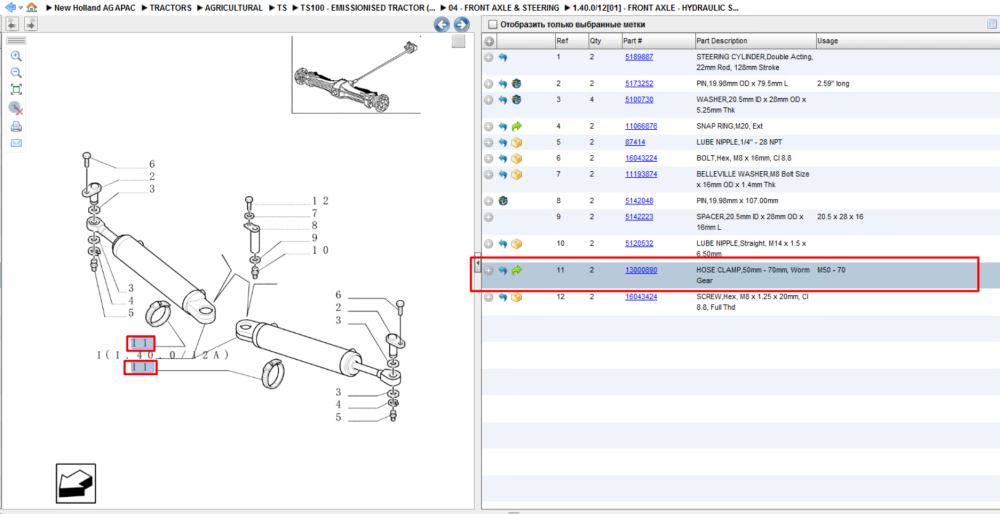Select callout 10 in the diagram
Screen dimensions: 1000x514
pyautogui.click(x=320, y=251)
